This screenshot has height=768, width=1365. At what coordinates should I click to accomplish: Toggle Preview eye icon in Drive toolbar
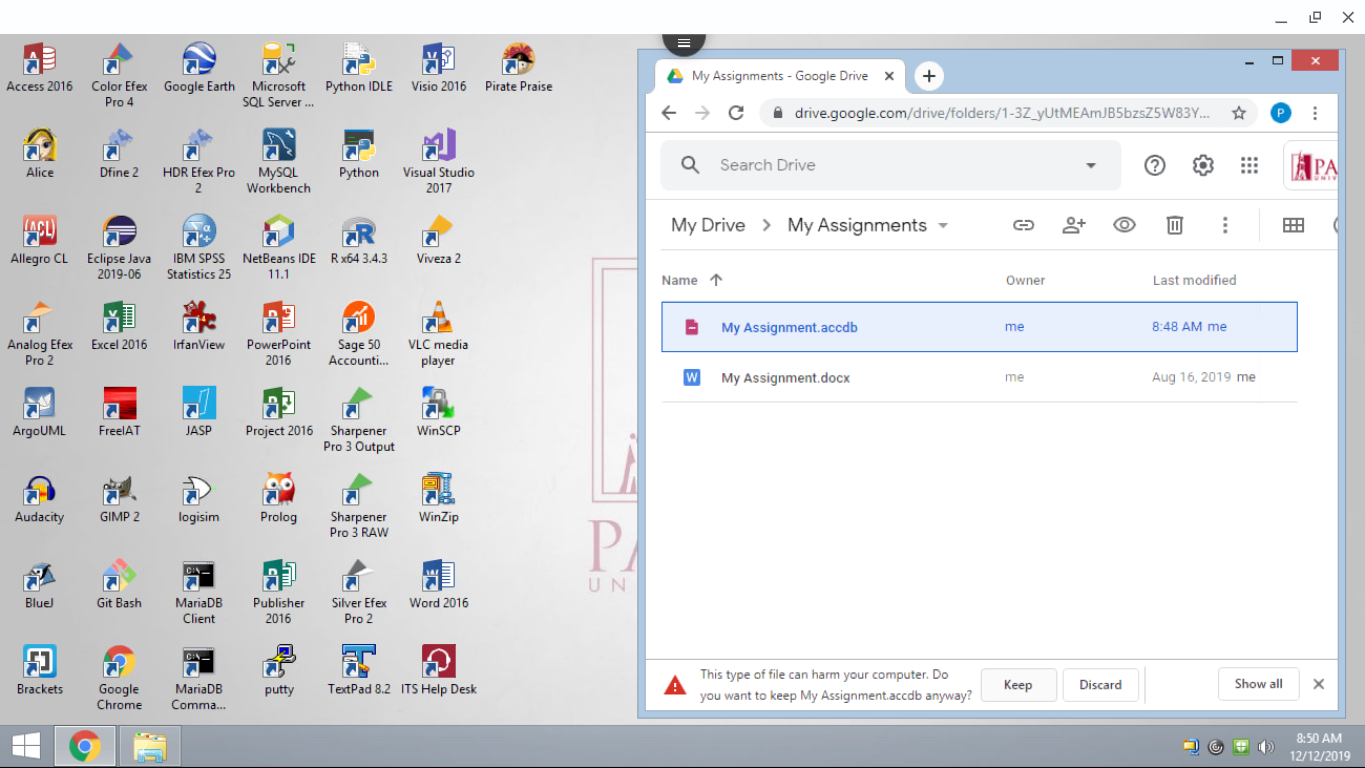pyautogui.click(x=1124, y=225)
